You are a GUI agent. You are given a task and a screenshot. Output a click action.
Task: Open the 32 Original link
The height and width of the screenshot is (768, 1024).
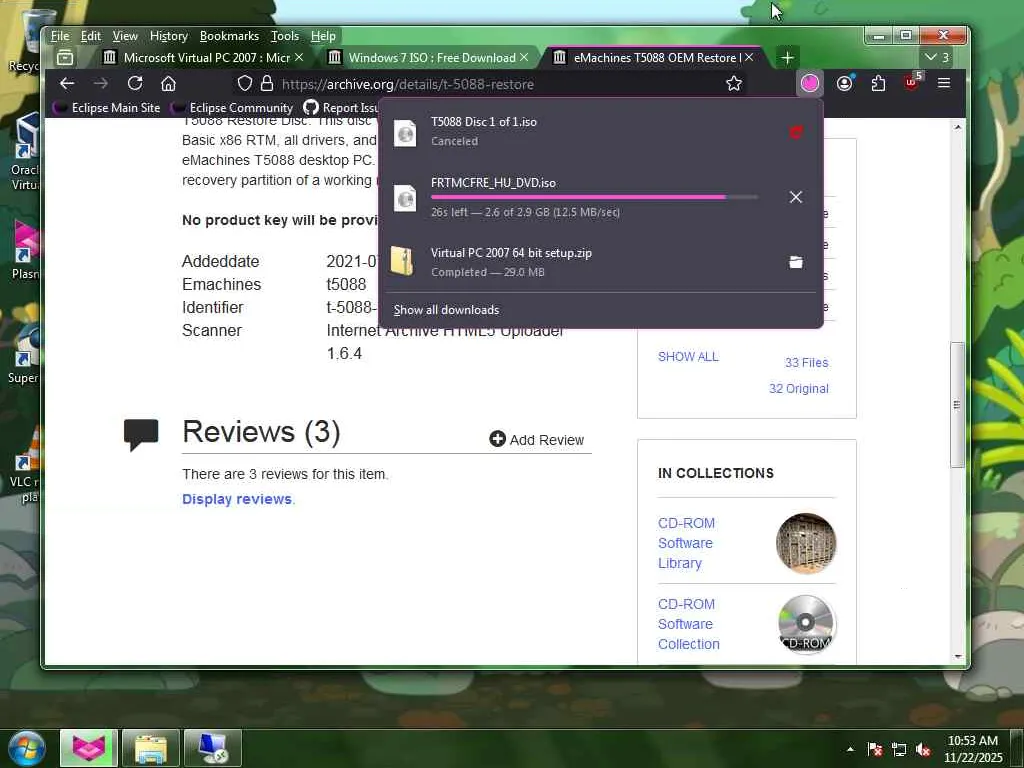[799, 389]
